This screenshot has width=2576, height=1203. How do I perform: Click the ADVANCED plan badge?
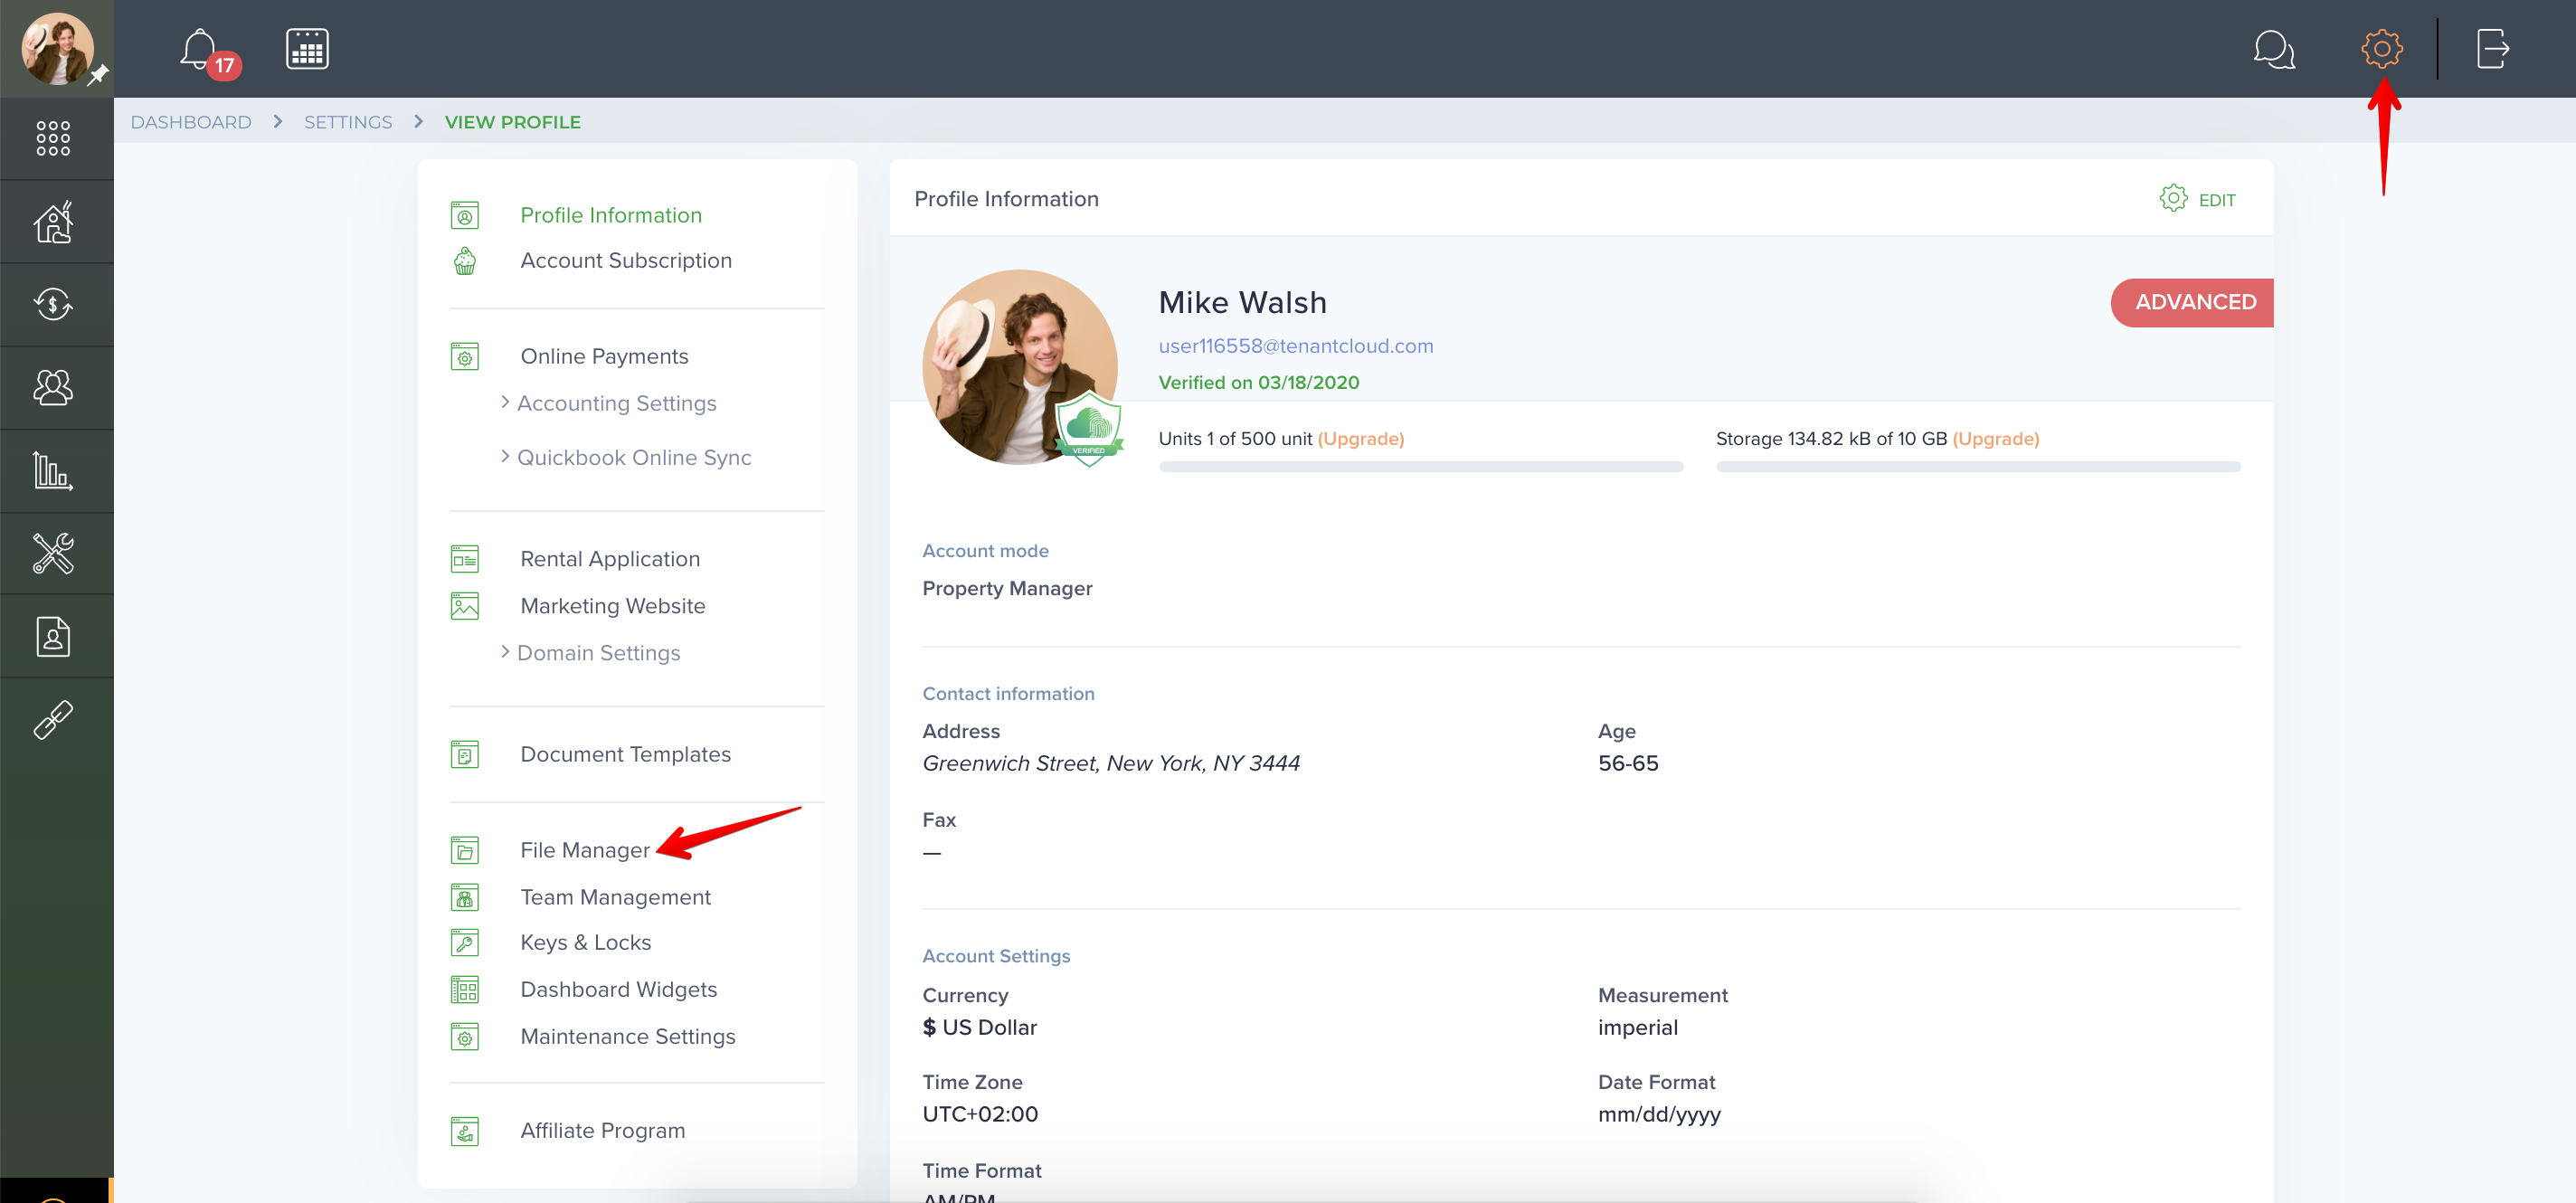[x=2192, y=302]
